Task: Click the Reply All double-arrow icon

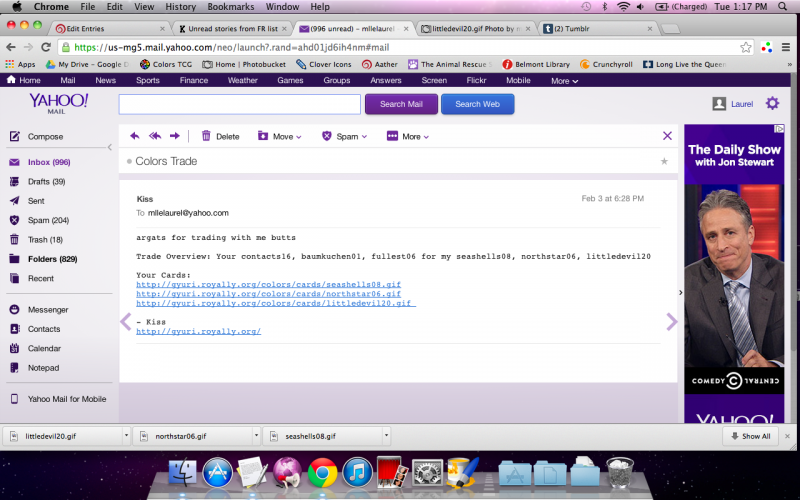Action: (x=155, y=136)
